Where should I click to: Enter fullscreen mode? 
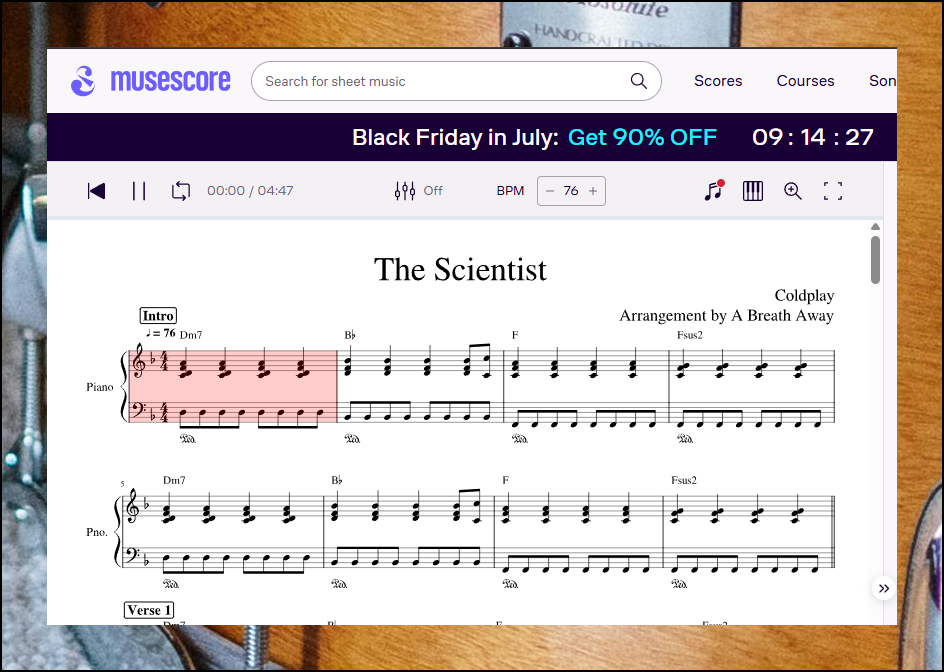pos(833,191)
